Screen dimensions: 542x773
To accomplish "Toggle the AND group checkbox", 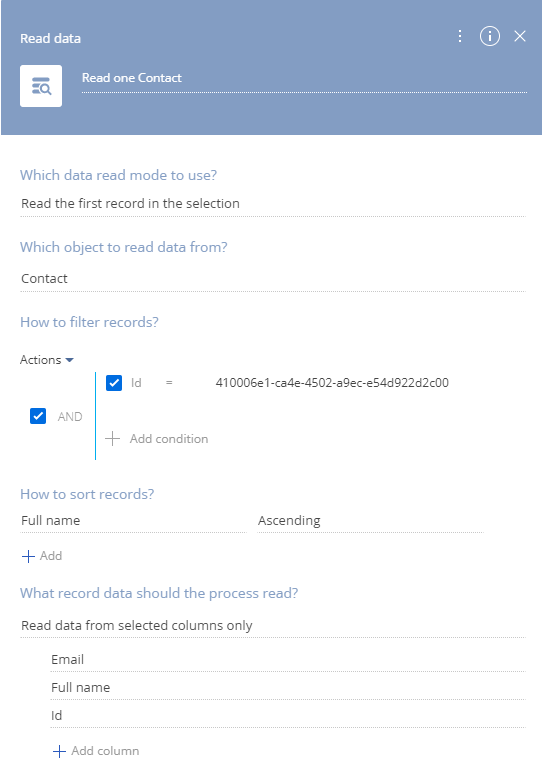I will pyautogui.click(x=38, y=416).
